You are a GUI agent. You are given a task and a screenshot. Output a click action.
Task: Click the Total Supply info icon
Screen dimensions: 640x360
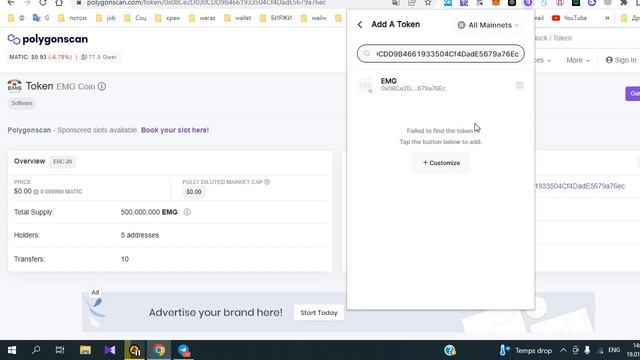187,212
